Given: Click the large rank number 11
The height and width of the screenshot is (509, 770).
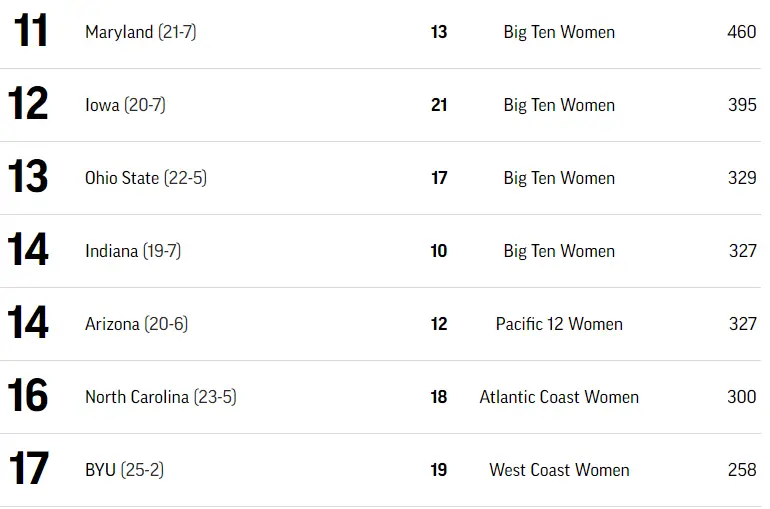Looking at the screenshot, I should pyautogui.click(x=30, y=32).
